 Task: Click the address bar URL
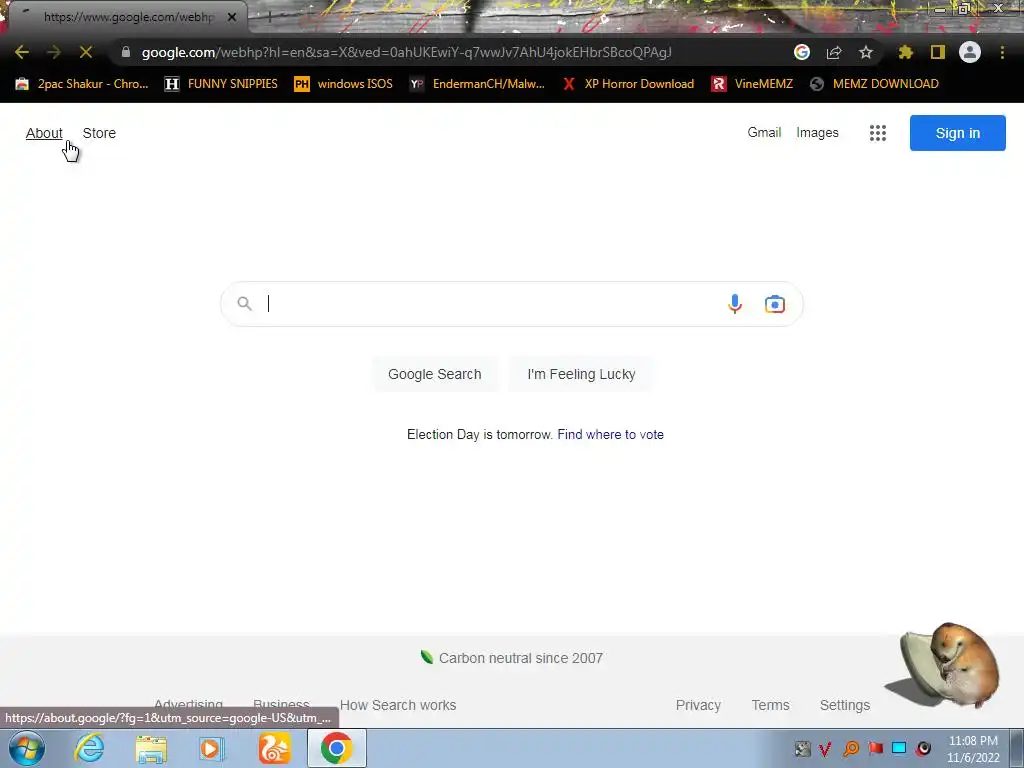click(406, 52)
